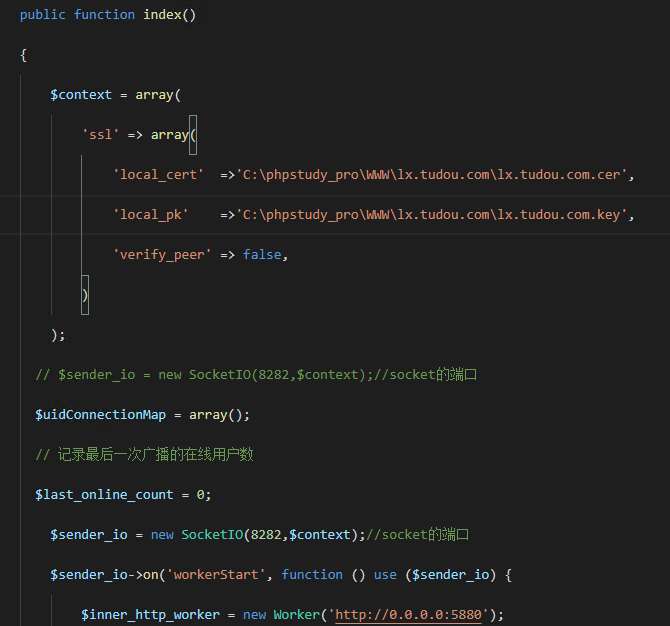Viewport: 670px width, 626px height.
Task: Open the http://0.0.0.0:5880 link
Action: [x=408, y=615]
